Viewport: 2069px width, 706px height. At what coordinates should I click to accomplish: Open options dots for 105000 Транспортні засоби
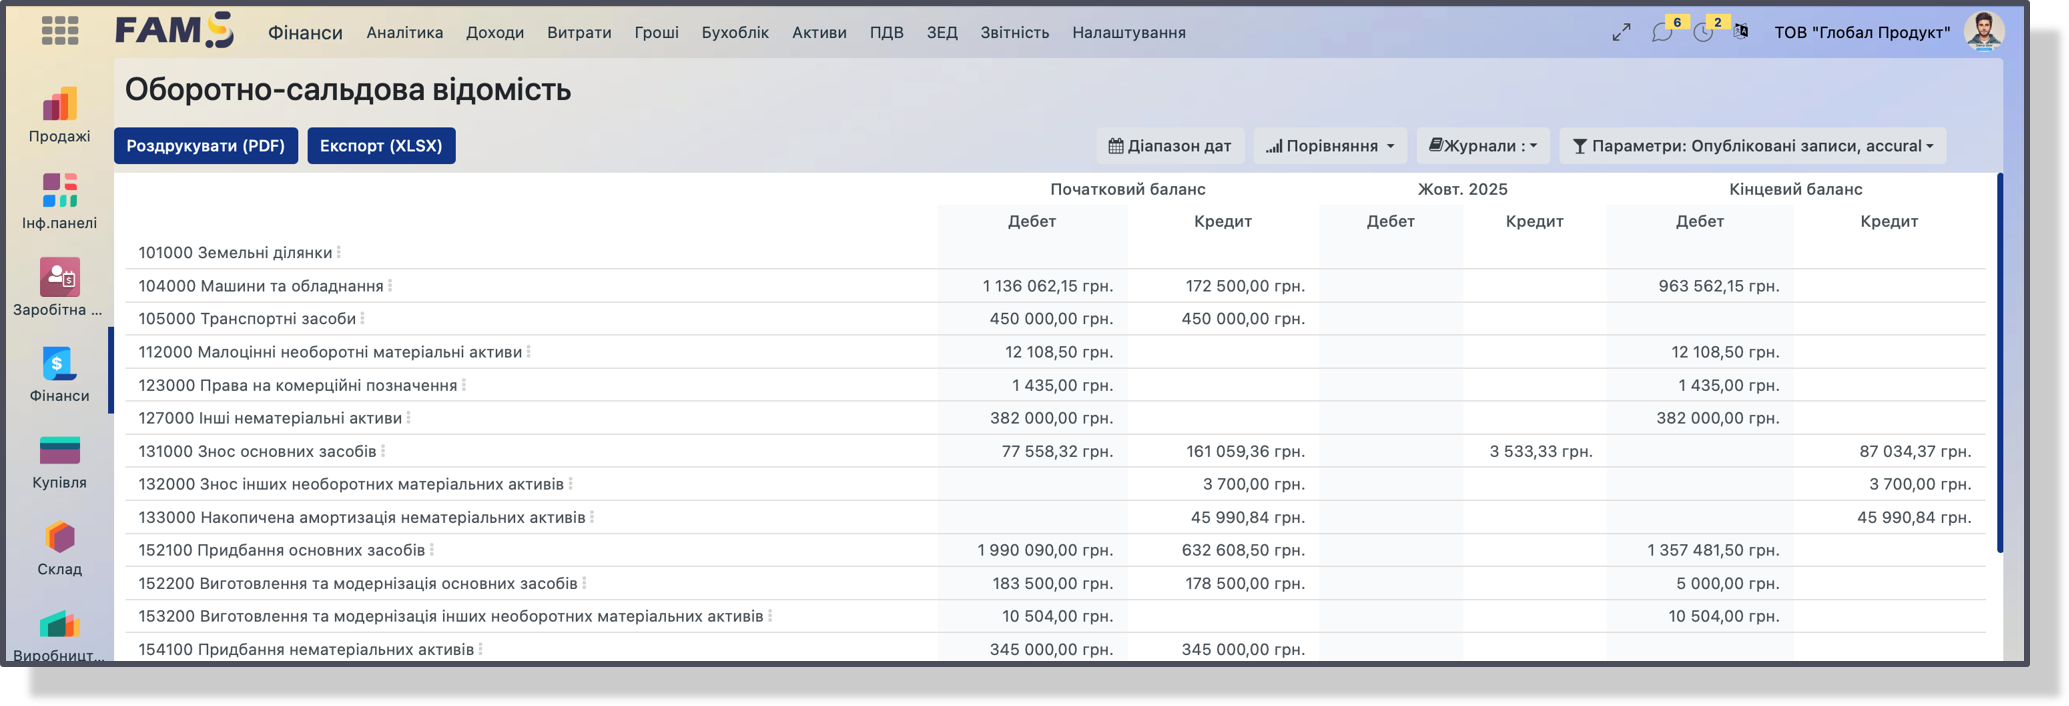coord(362,319)
